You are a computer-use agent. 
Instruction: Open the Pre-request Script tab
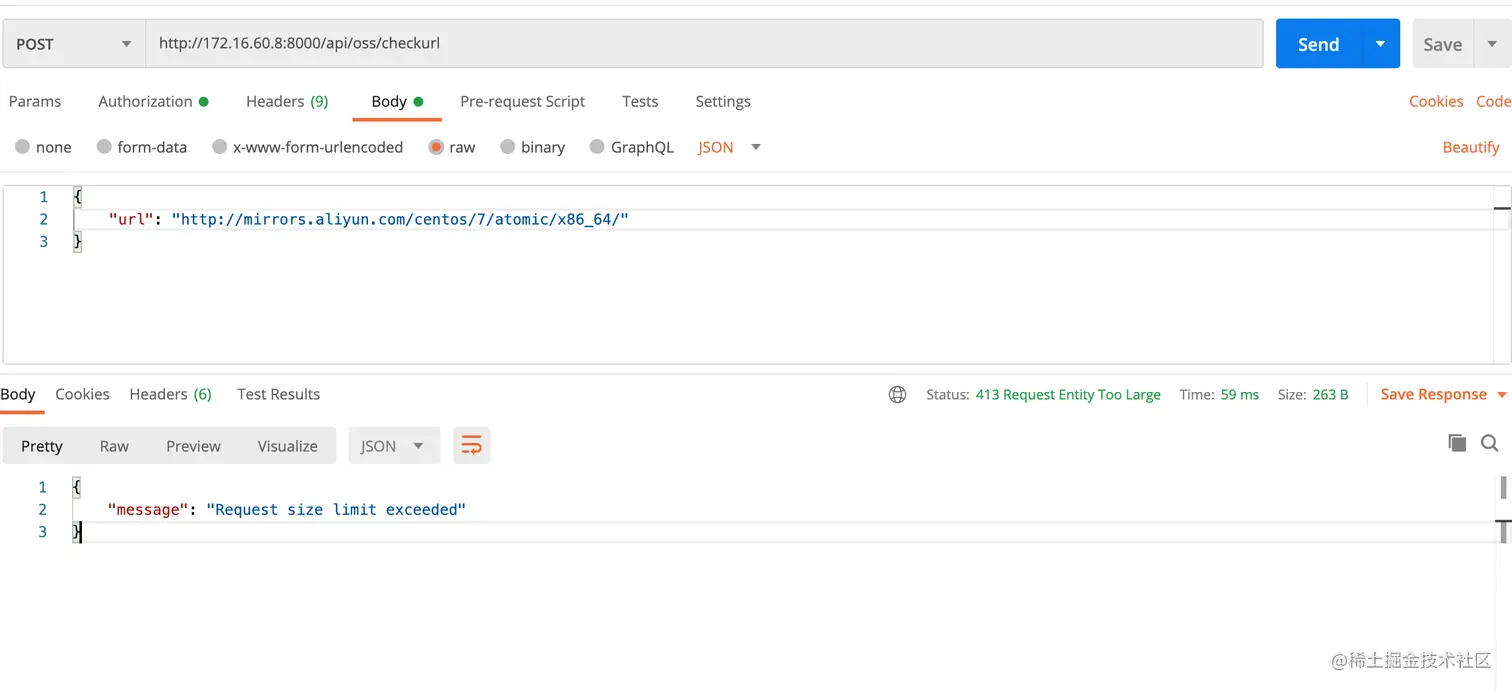(522, 101)
